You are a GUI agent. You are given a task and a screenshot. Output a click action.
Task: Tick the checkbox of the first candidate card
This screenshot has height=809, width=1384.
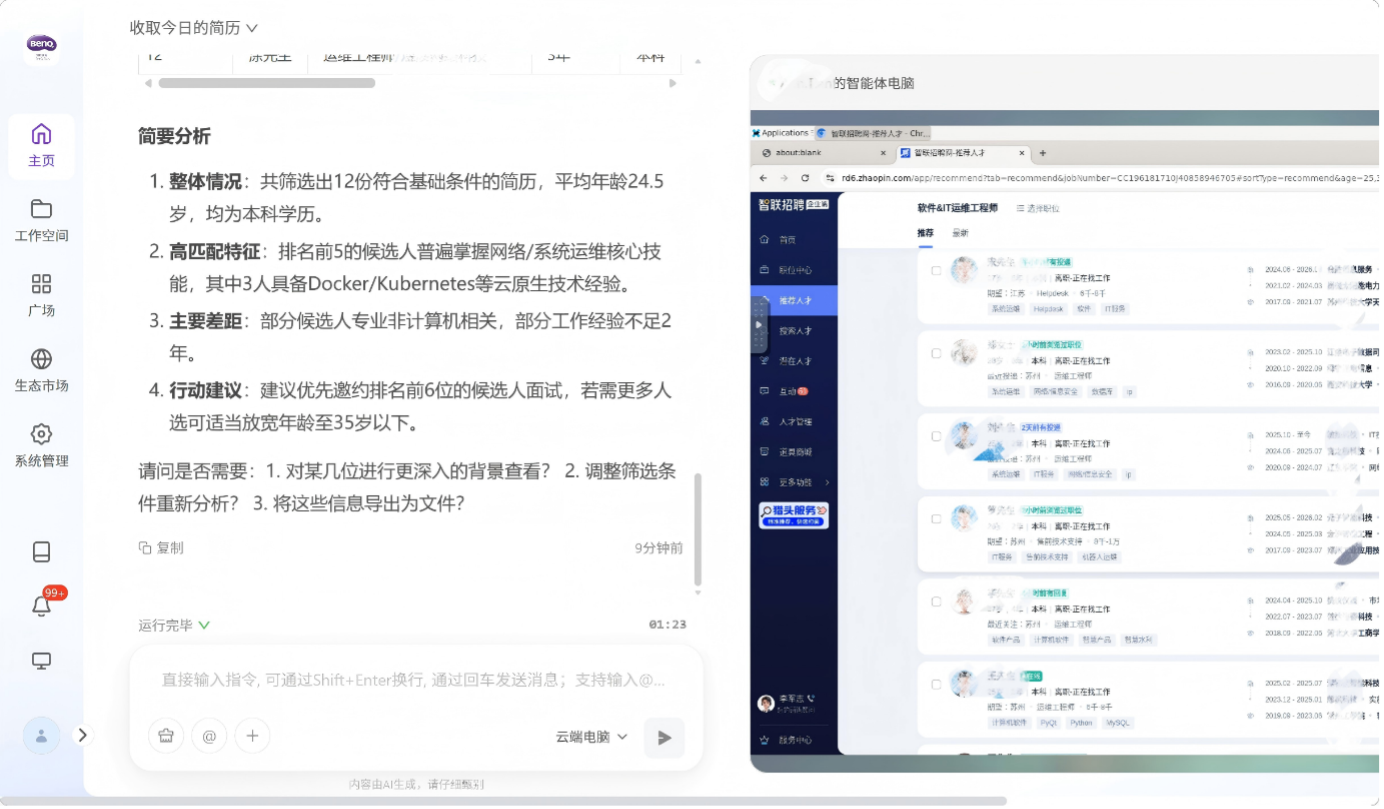tap(936, 270)
